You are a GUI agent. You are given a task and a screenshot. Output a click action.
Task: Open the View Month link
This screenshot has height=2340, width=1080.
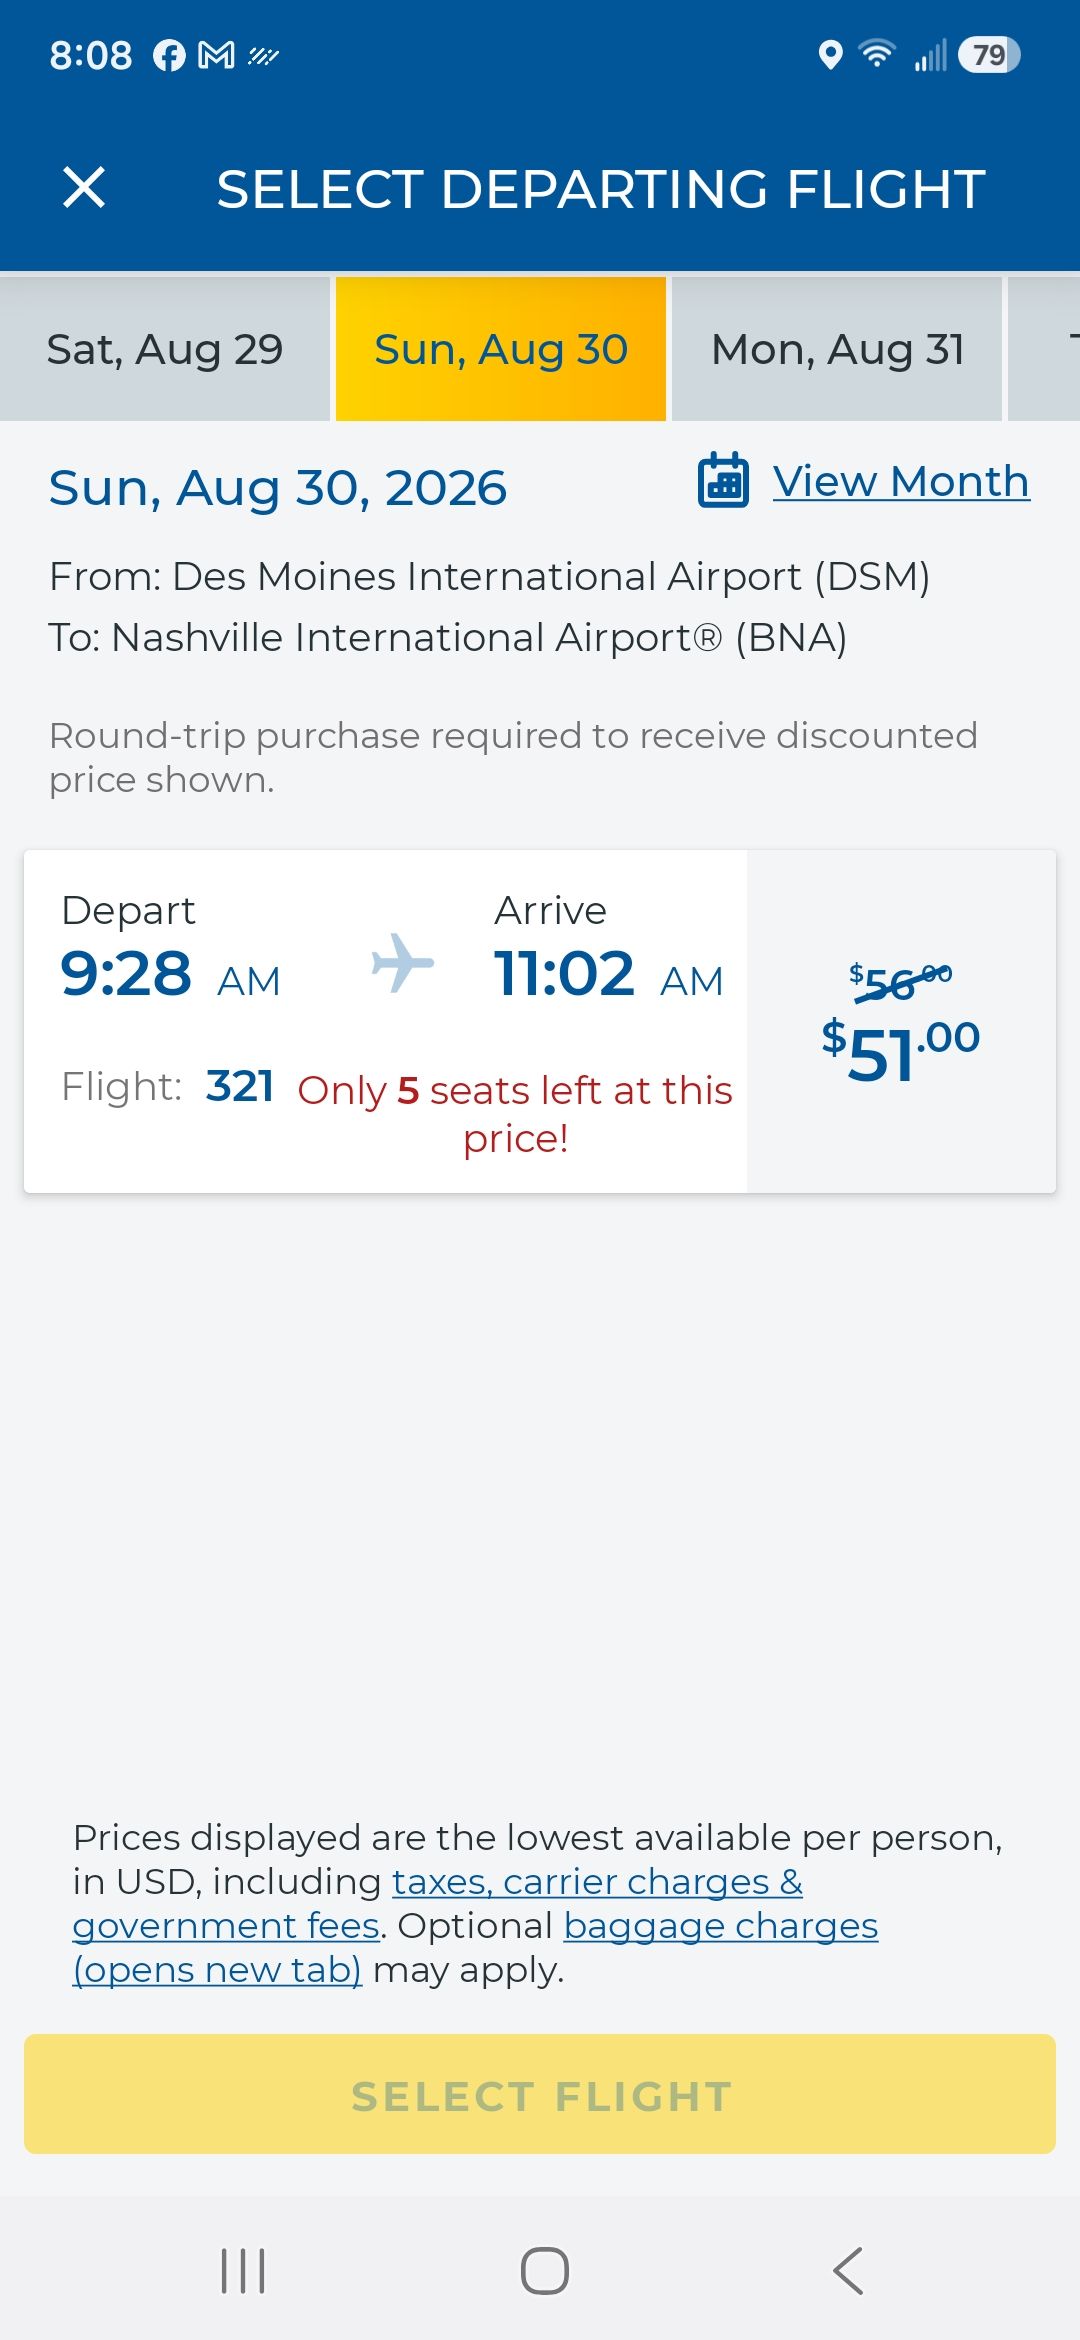pyautogui.click(x=901, y=482)
